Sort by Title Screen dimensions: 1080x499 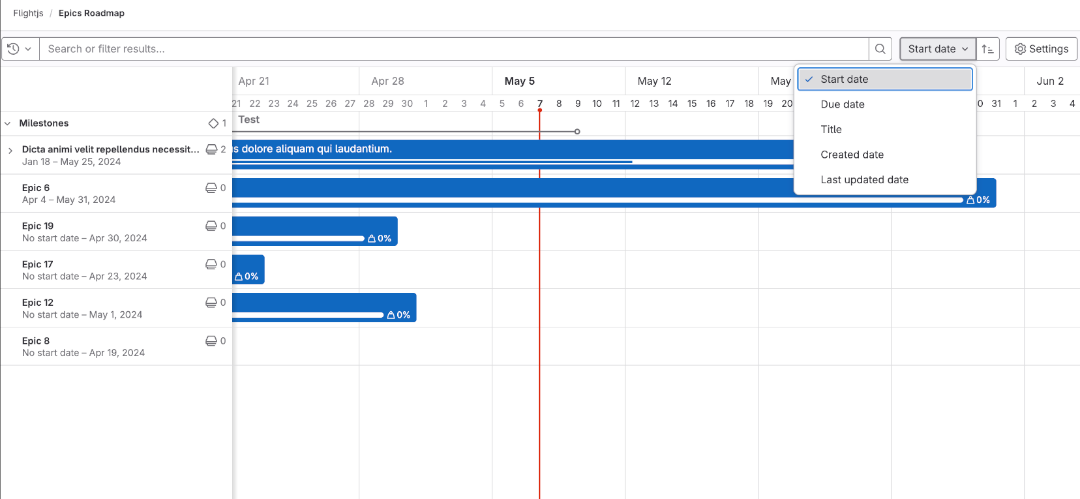pyautogui.click(x=885, y=130)
